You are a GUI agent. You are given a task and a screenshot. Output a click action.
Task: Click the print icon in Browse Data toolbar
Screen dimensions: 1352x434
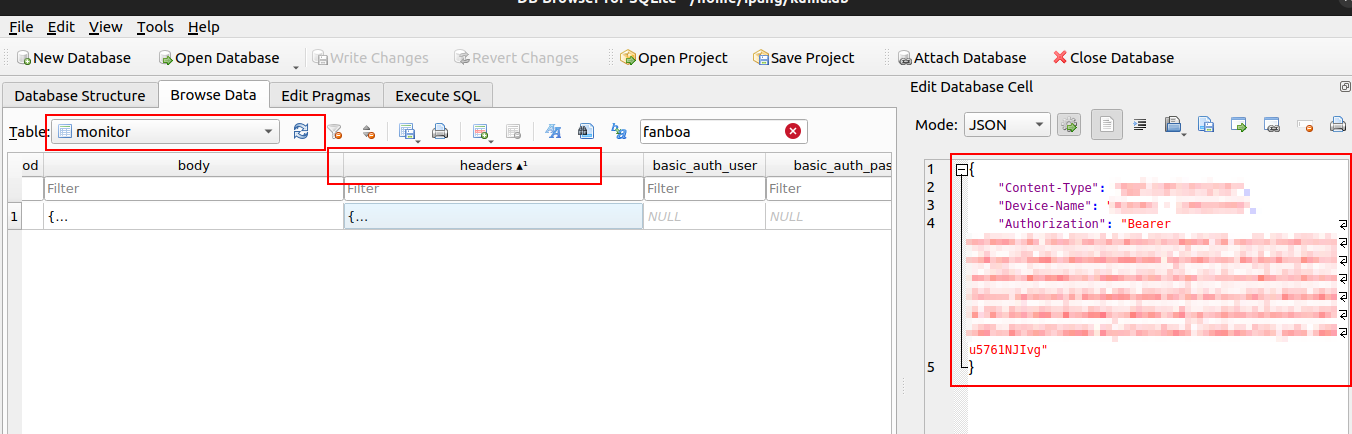(x=439, y=131)
